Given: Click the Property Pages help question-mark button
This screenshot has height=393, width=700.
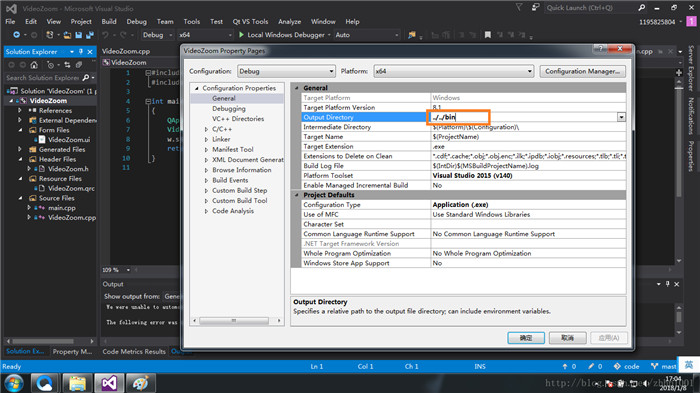Looking at the screenshot, I should tap(600, 49).
